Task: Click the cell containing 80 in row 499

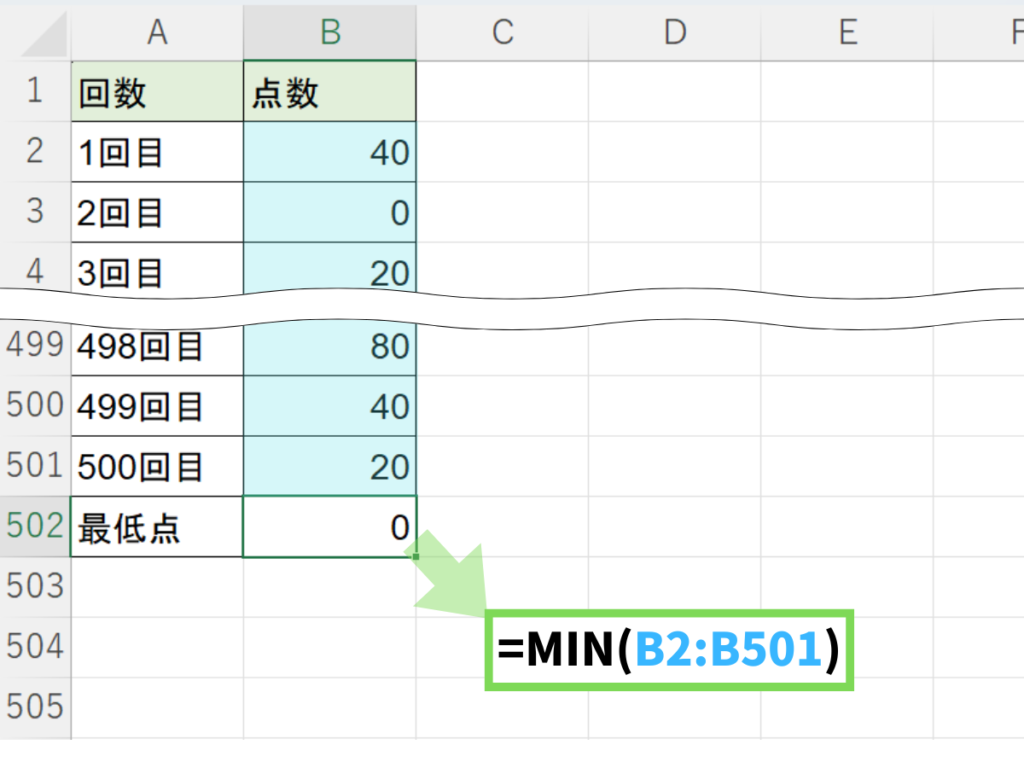Action: tap(330, 347)
